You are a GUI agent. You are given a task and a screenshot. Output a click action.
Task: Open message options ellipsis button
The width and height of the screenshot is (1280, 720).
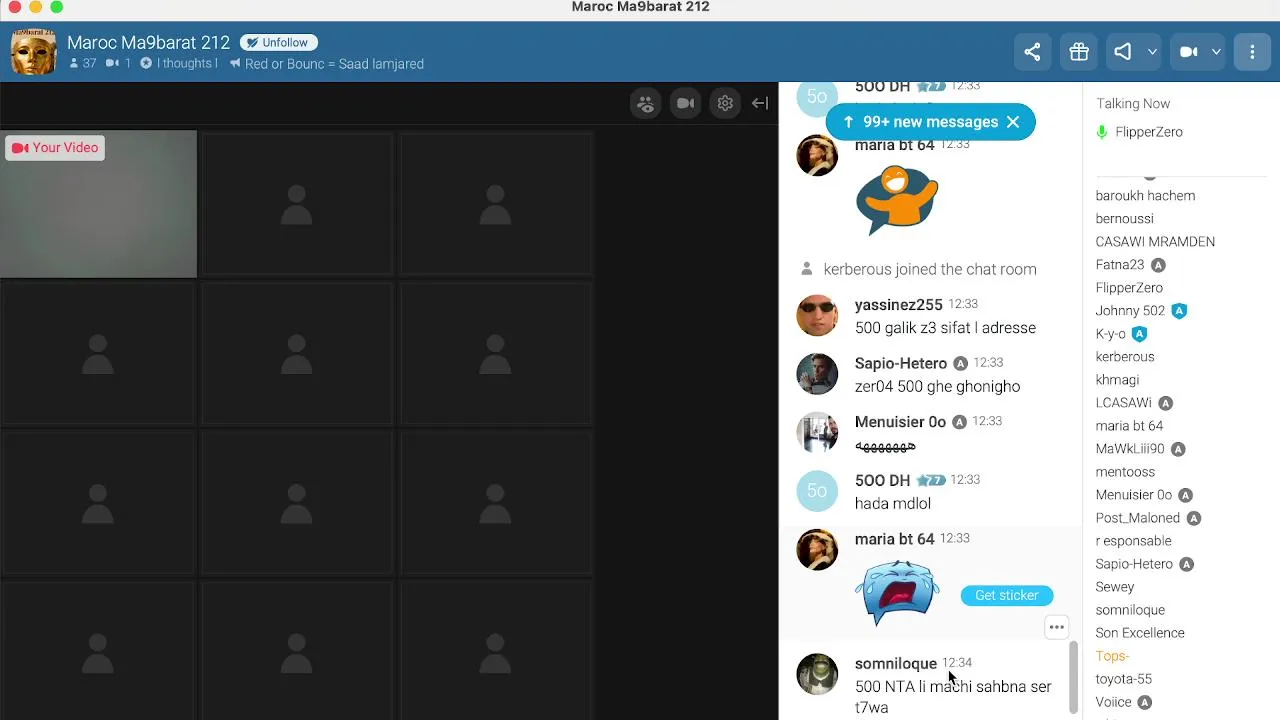tap(1057, 628)
